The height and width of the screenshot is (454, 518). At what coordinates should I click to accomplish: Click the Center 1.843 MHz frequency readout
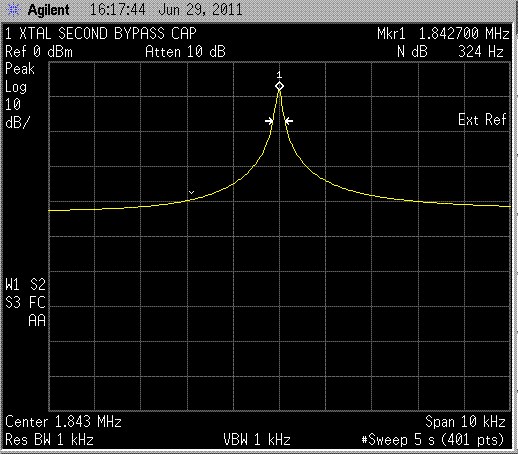63,422
